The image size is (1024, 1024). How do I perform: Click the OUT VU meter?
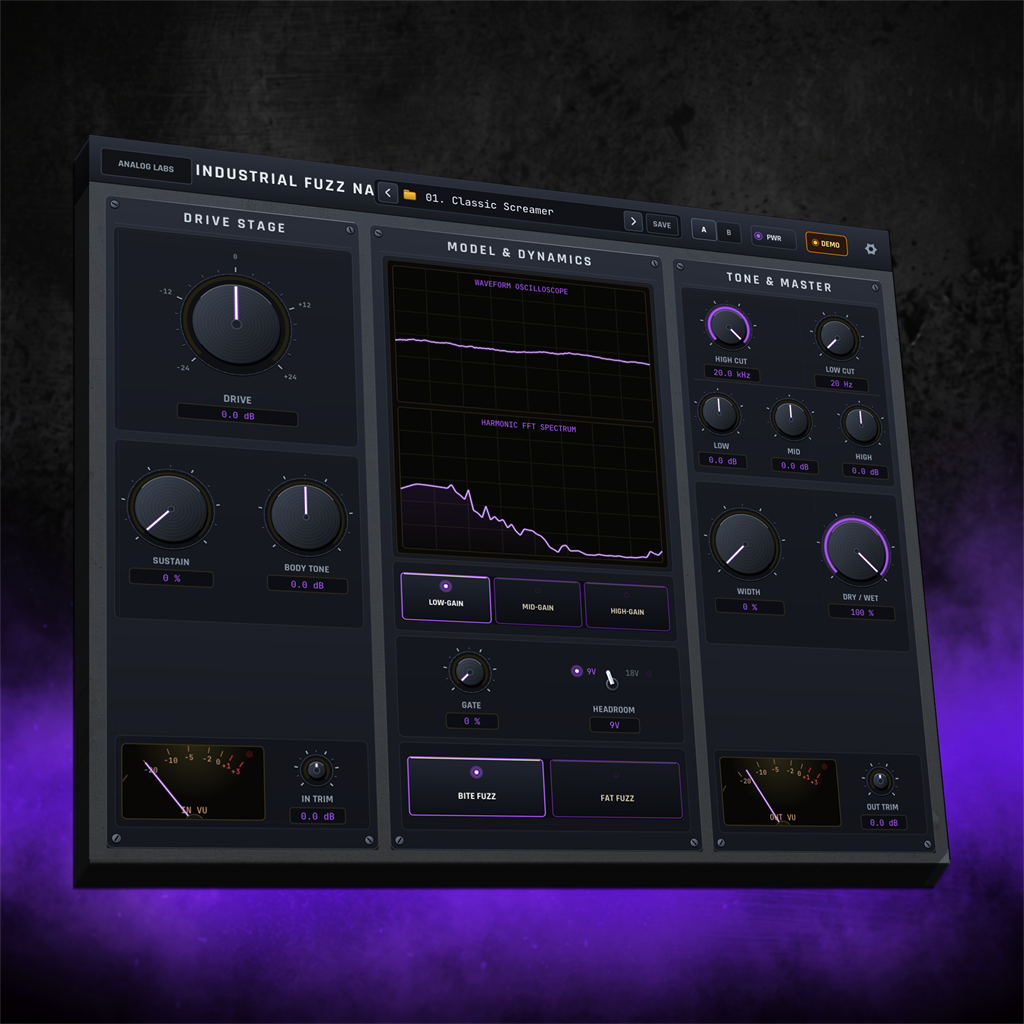(x=780, y=792)
